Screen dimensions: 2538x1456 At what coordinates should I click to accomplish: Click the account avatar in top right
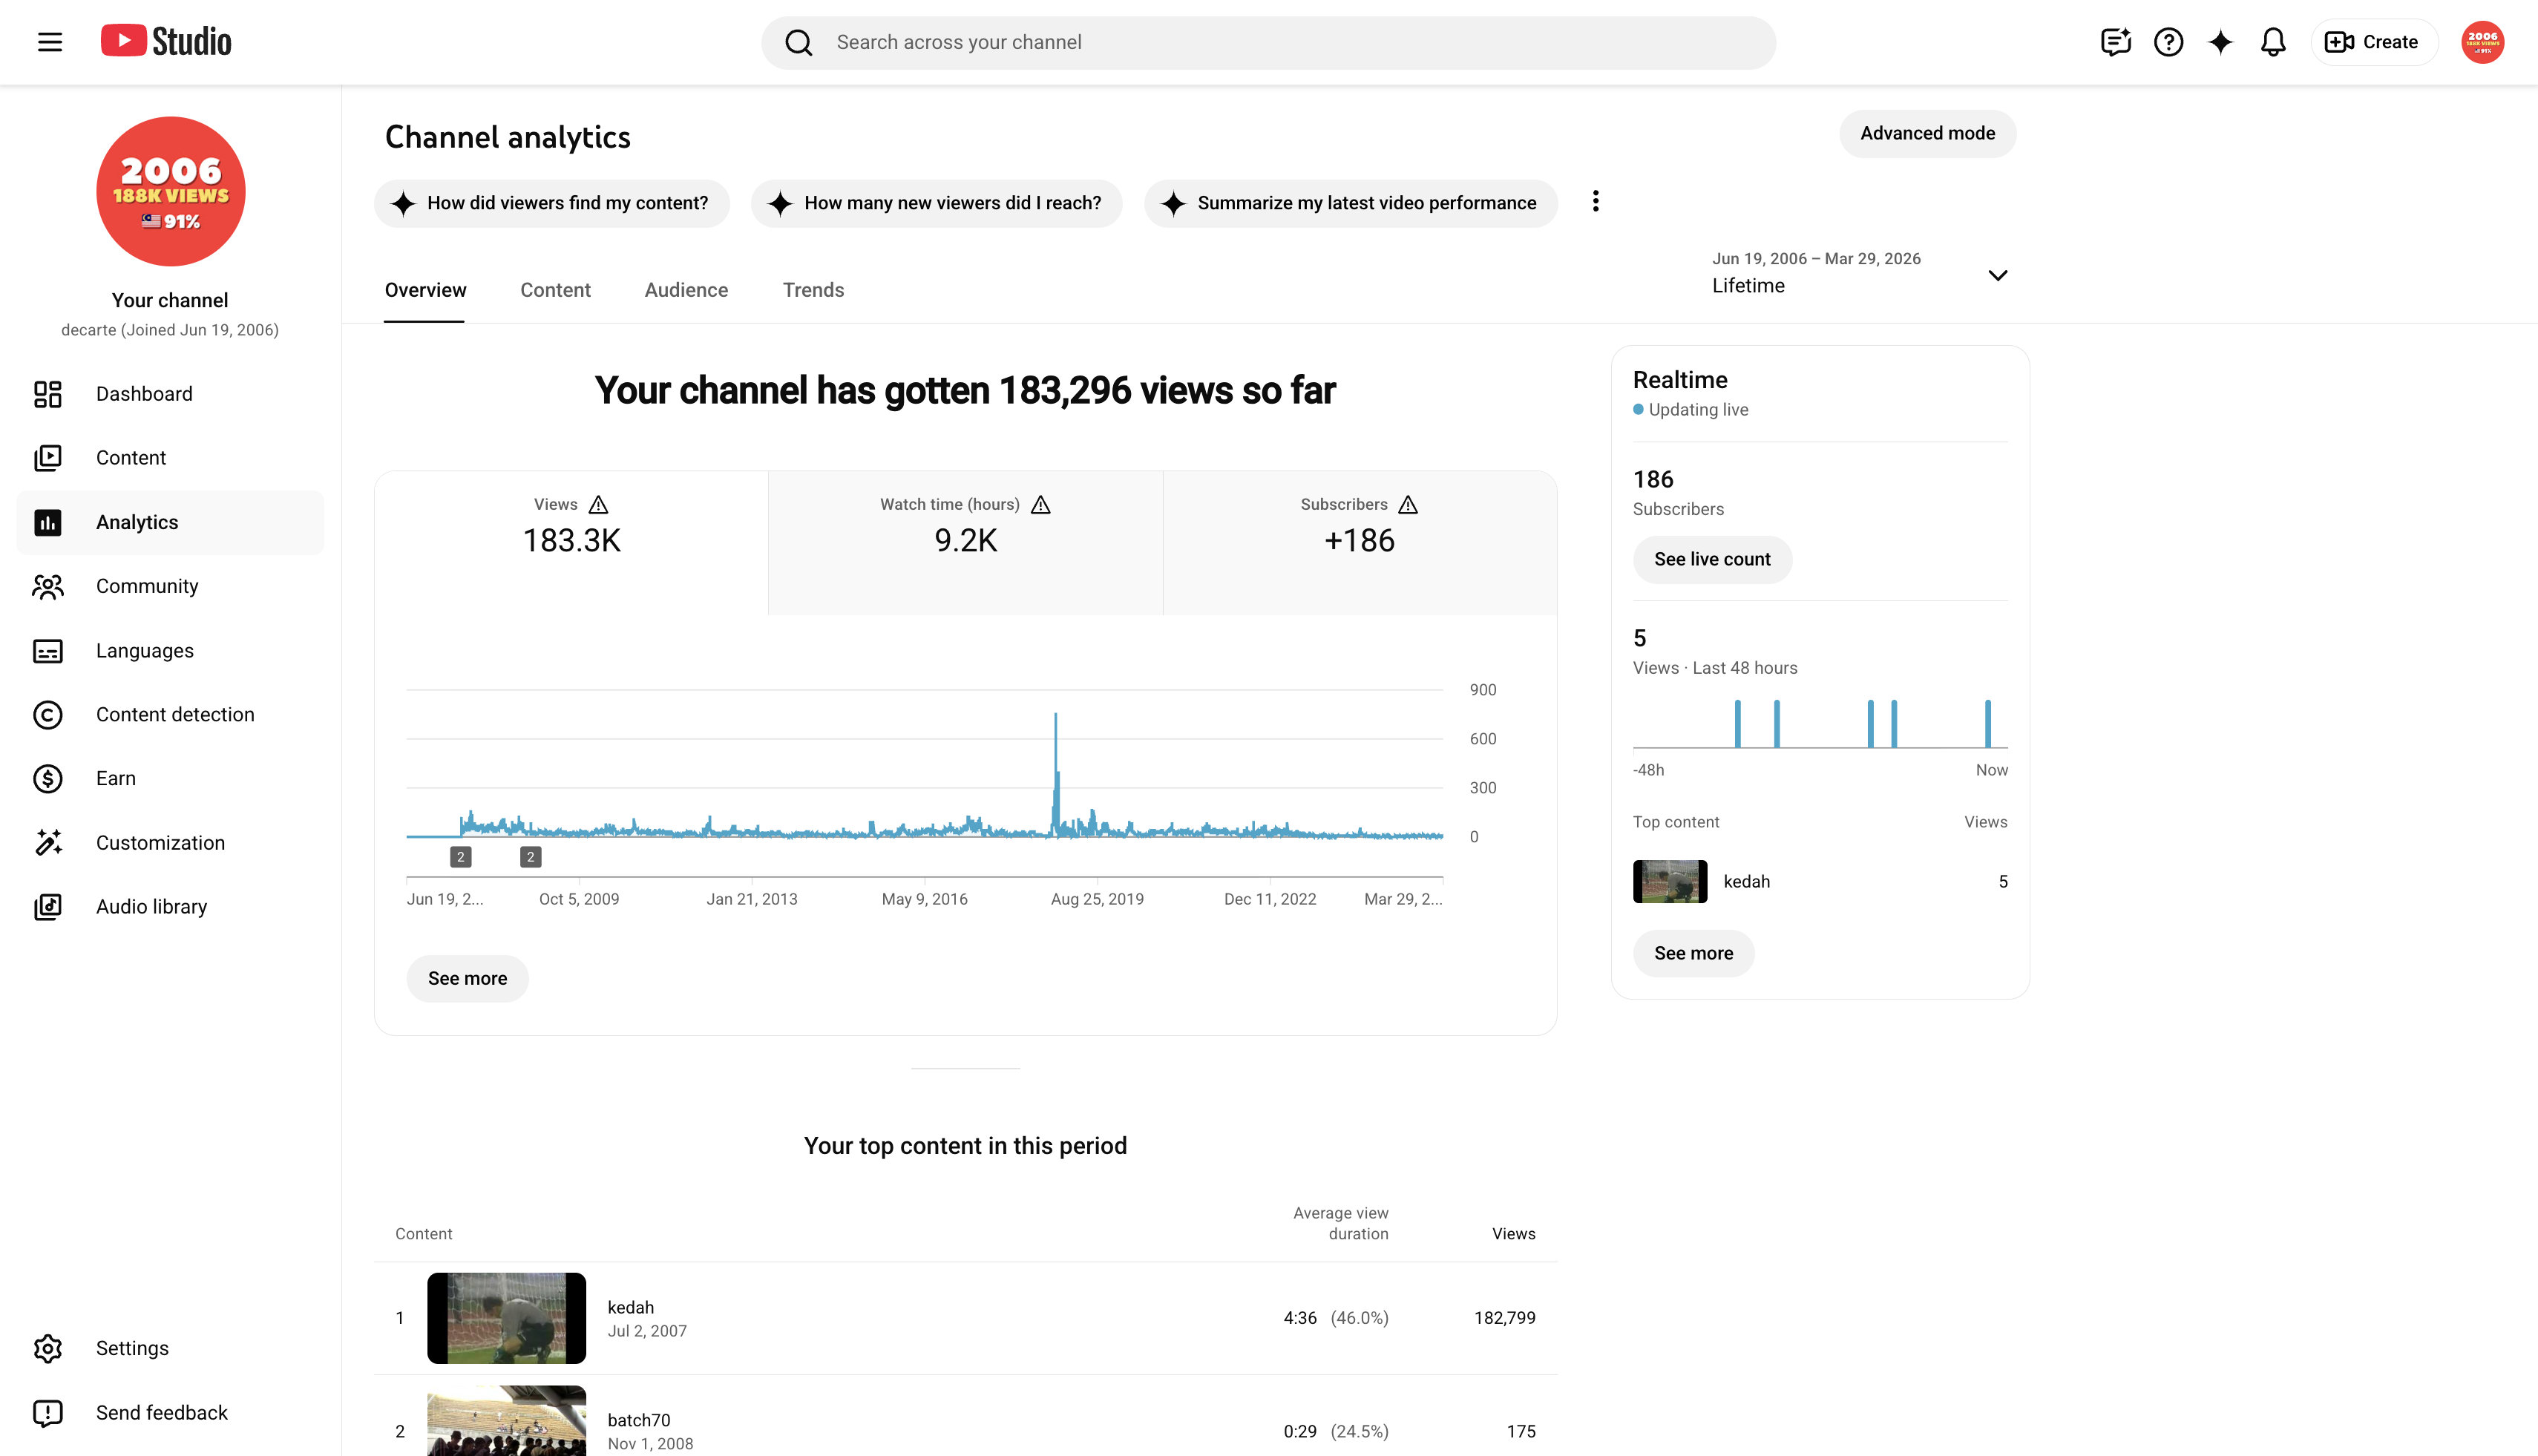(2482, 42)
